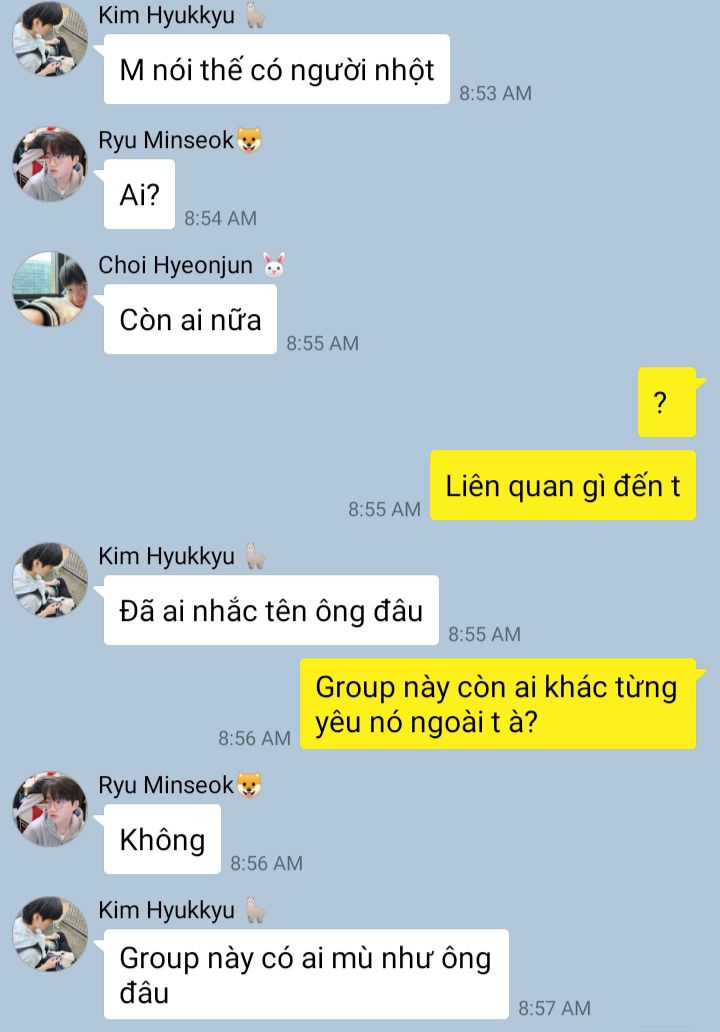Click the Choi Hyeonjun sender name
This screenshot has height=1032, width=720.
(176, 265)
